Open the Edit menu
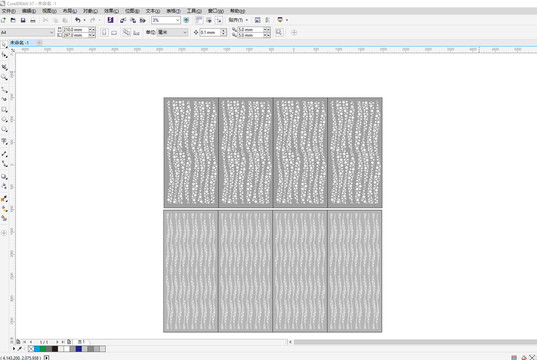The image size is (537, 360). pos(29,11)
